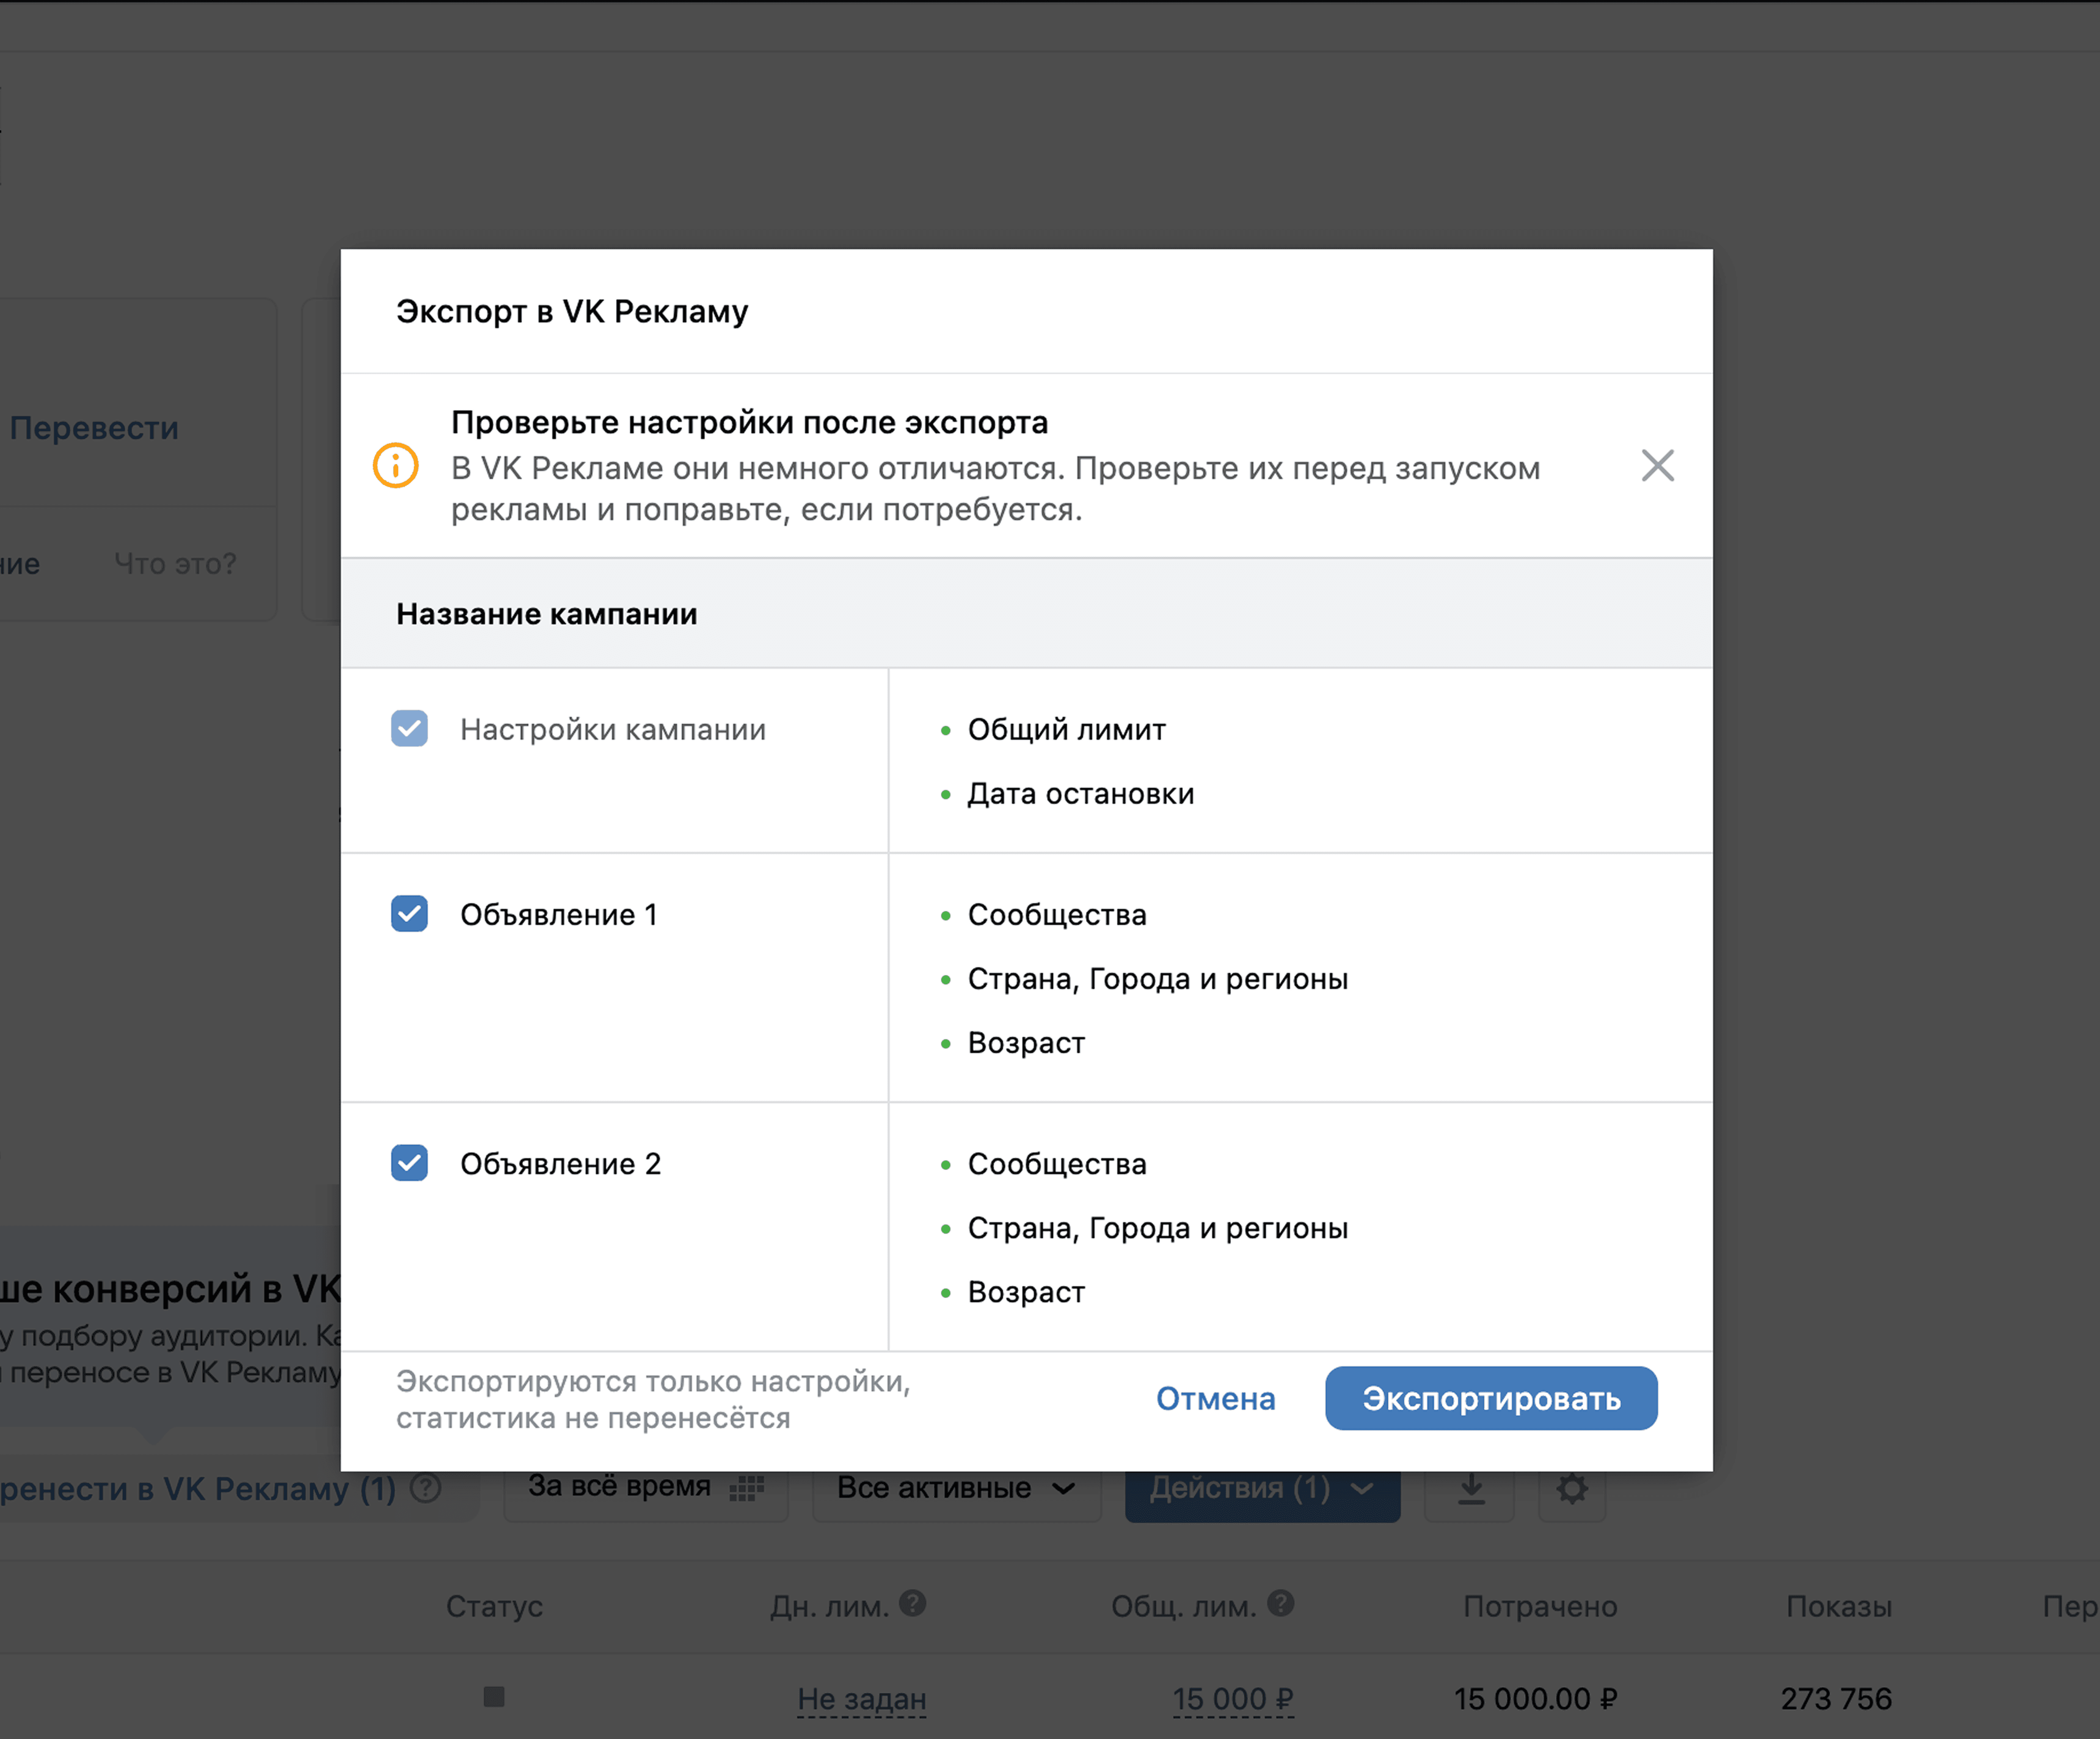The image size is (2100, 1739).
Task: Toggle the Настройки кампании checkbox
Action: [x=409, y=729]
